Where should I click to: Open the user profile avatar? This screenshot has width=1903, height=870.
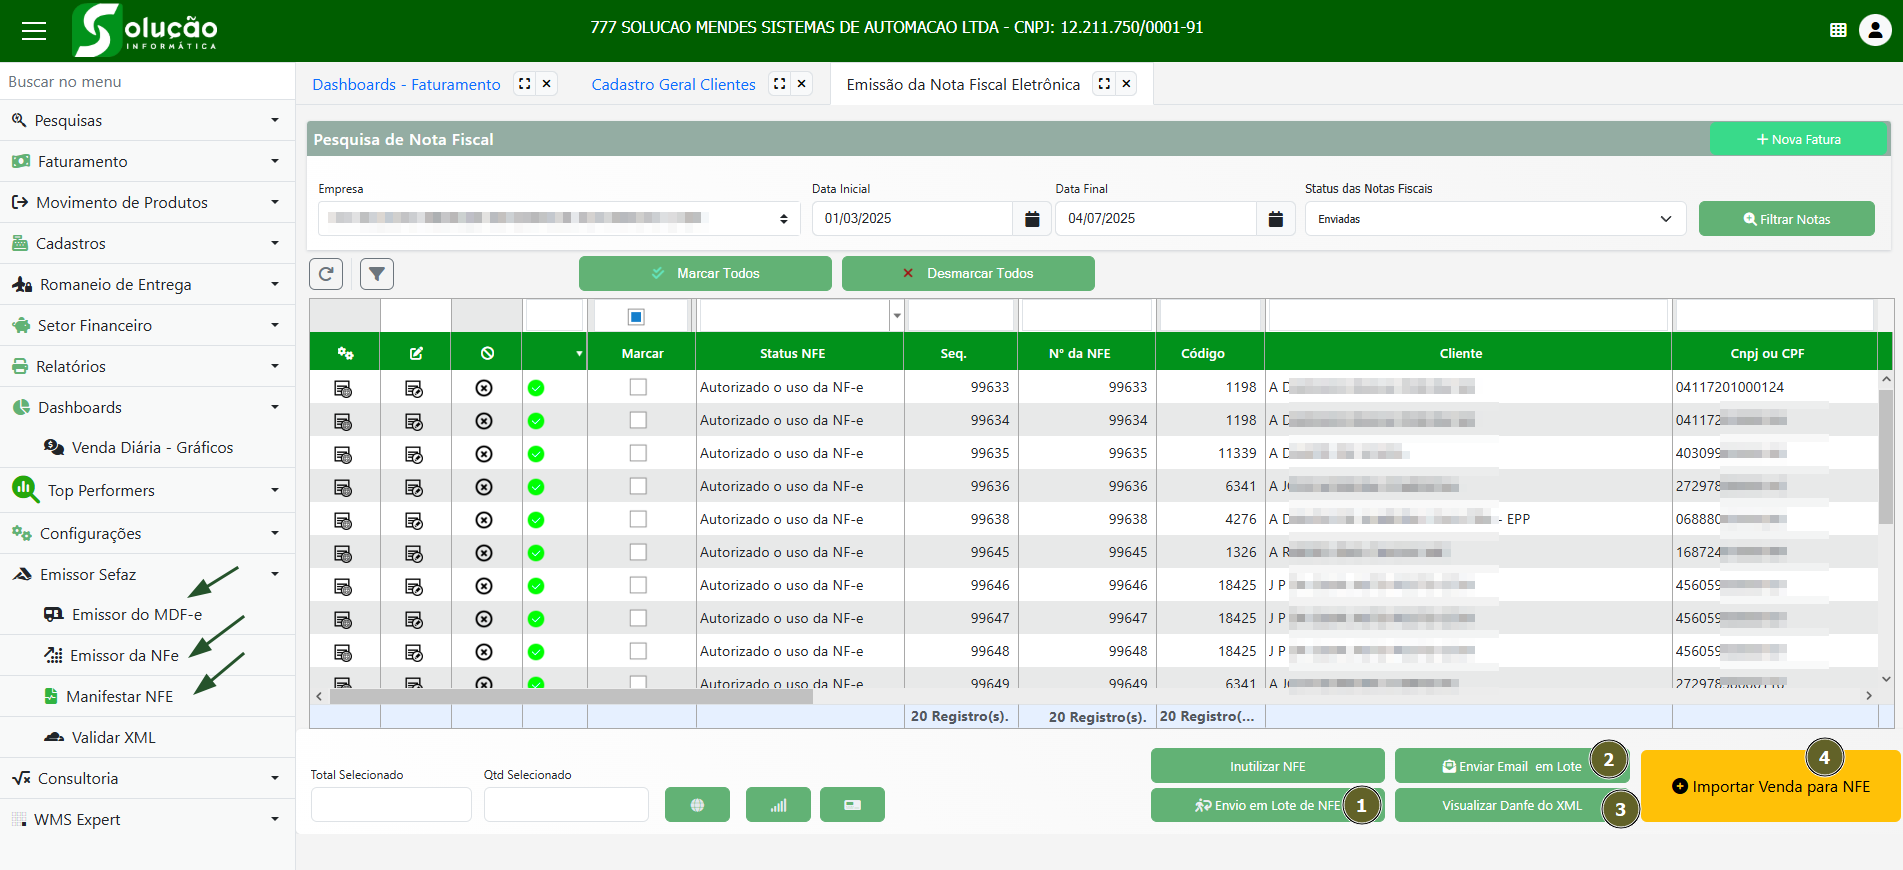1874,30
